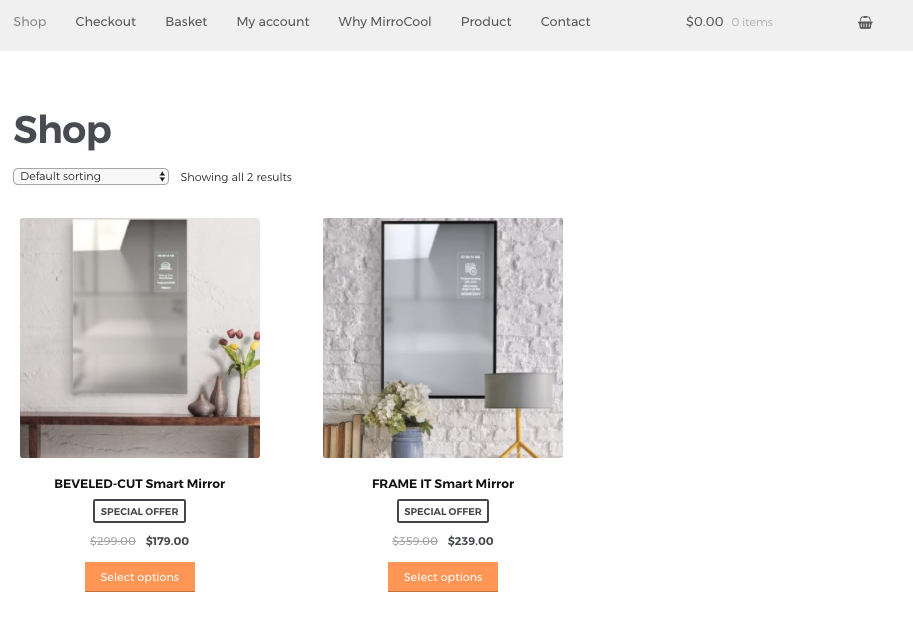Open the shopping basket icon
The height and width of the screenshot is (618, 913).
pyautogui.click(x=865, y=22)
